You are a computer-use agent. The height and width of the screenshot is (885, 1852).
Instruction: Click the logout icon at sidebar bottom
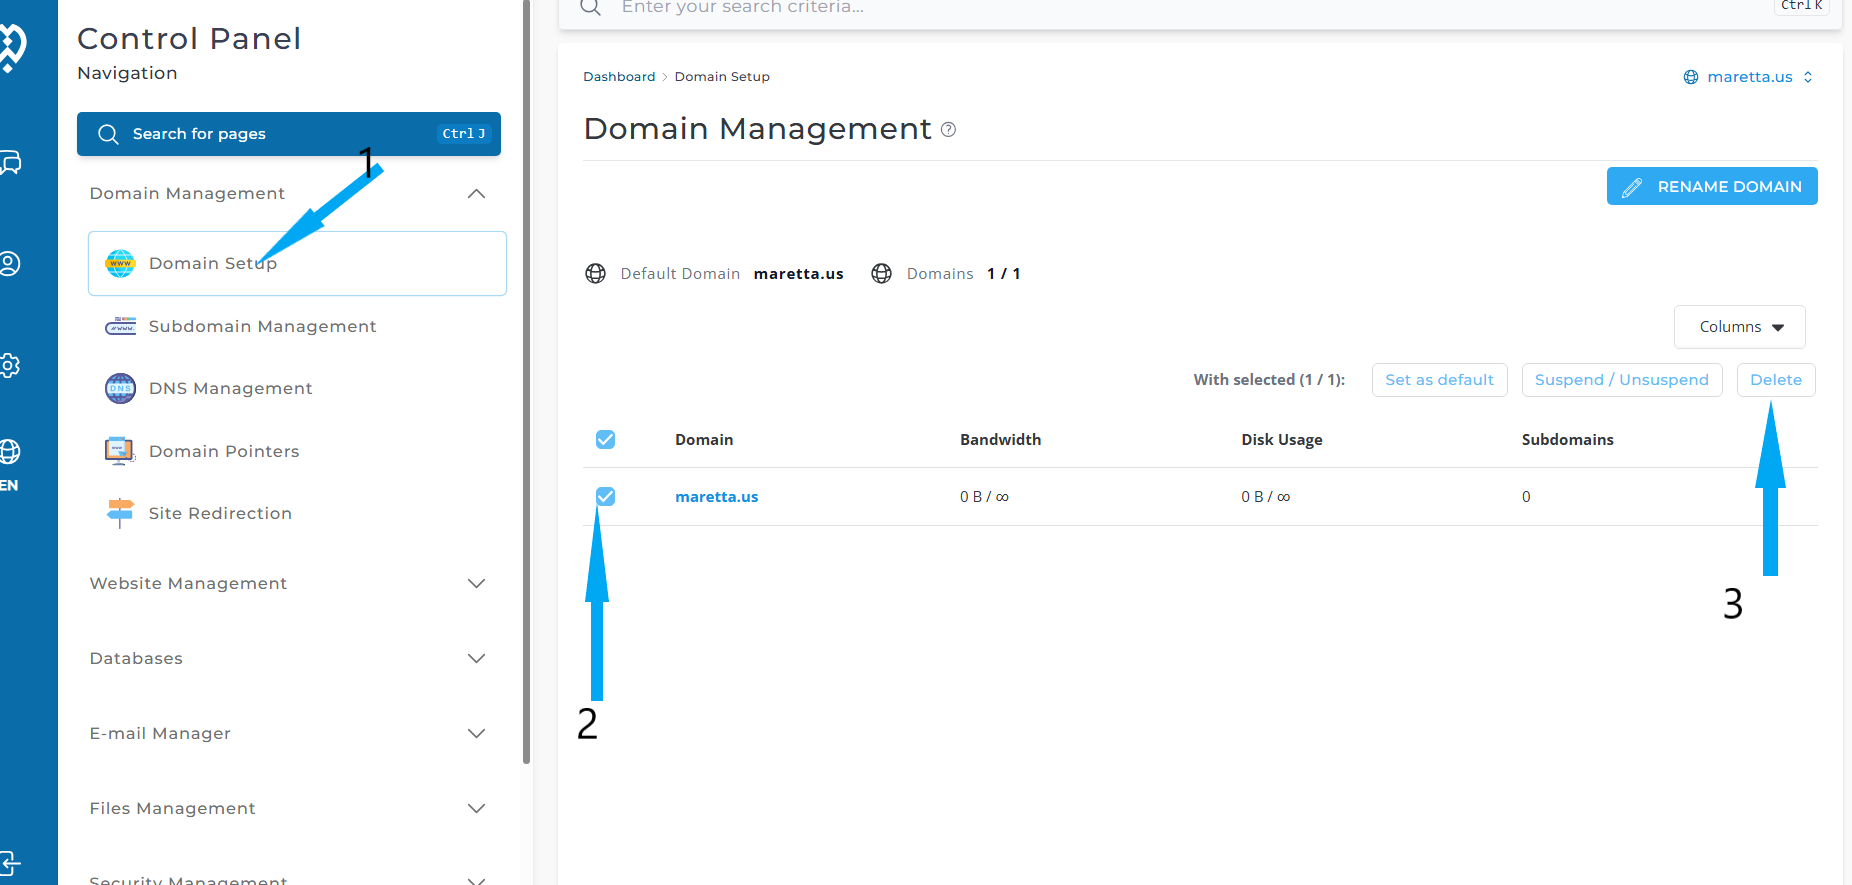coord(10,862)
